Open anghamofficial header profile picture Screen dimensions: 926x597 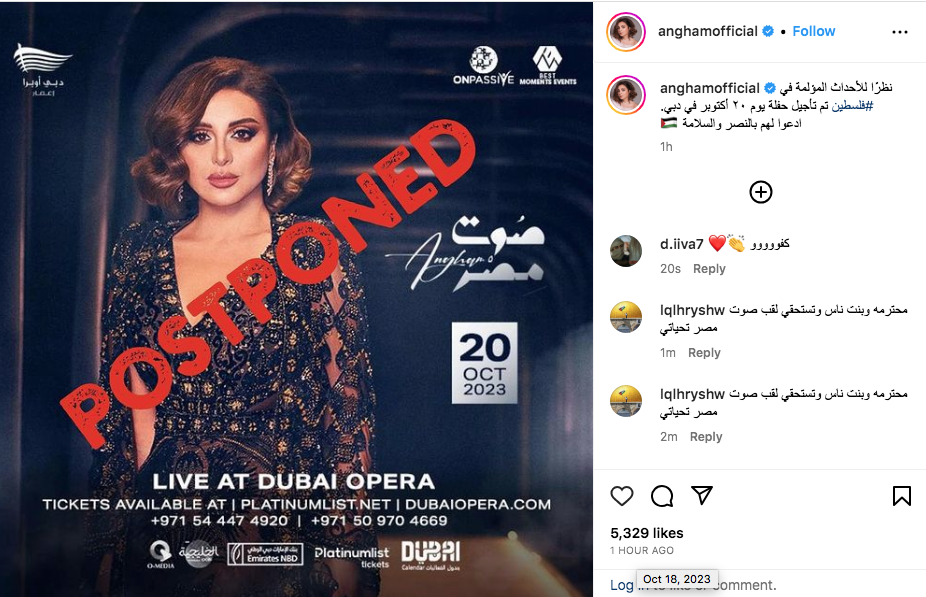point(626,32)
